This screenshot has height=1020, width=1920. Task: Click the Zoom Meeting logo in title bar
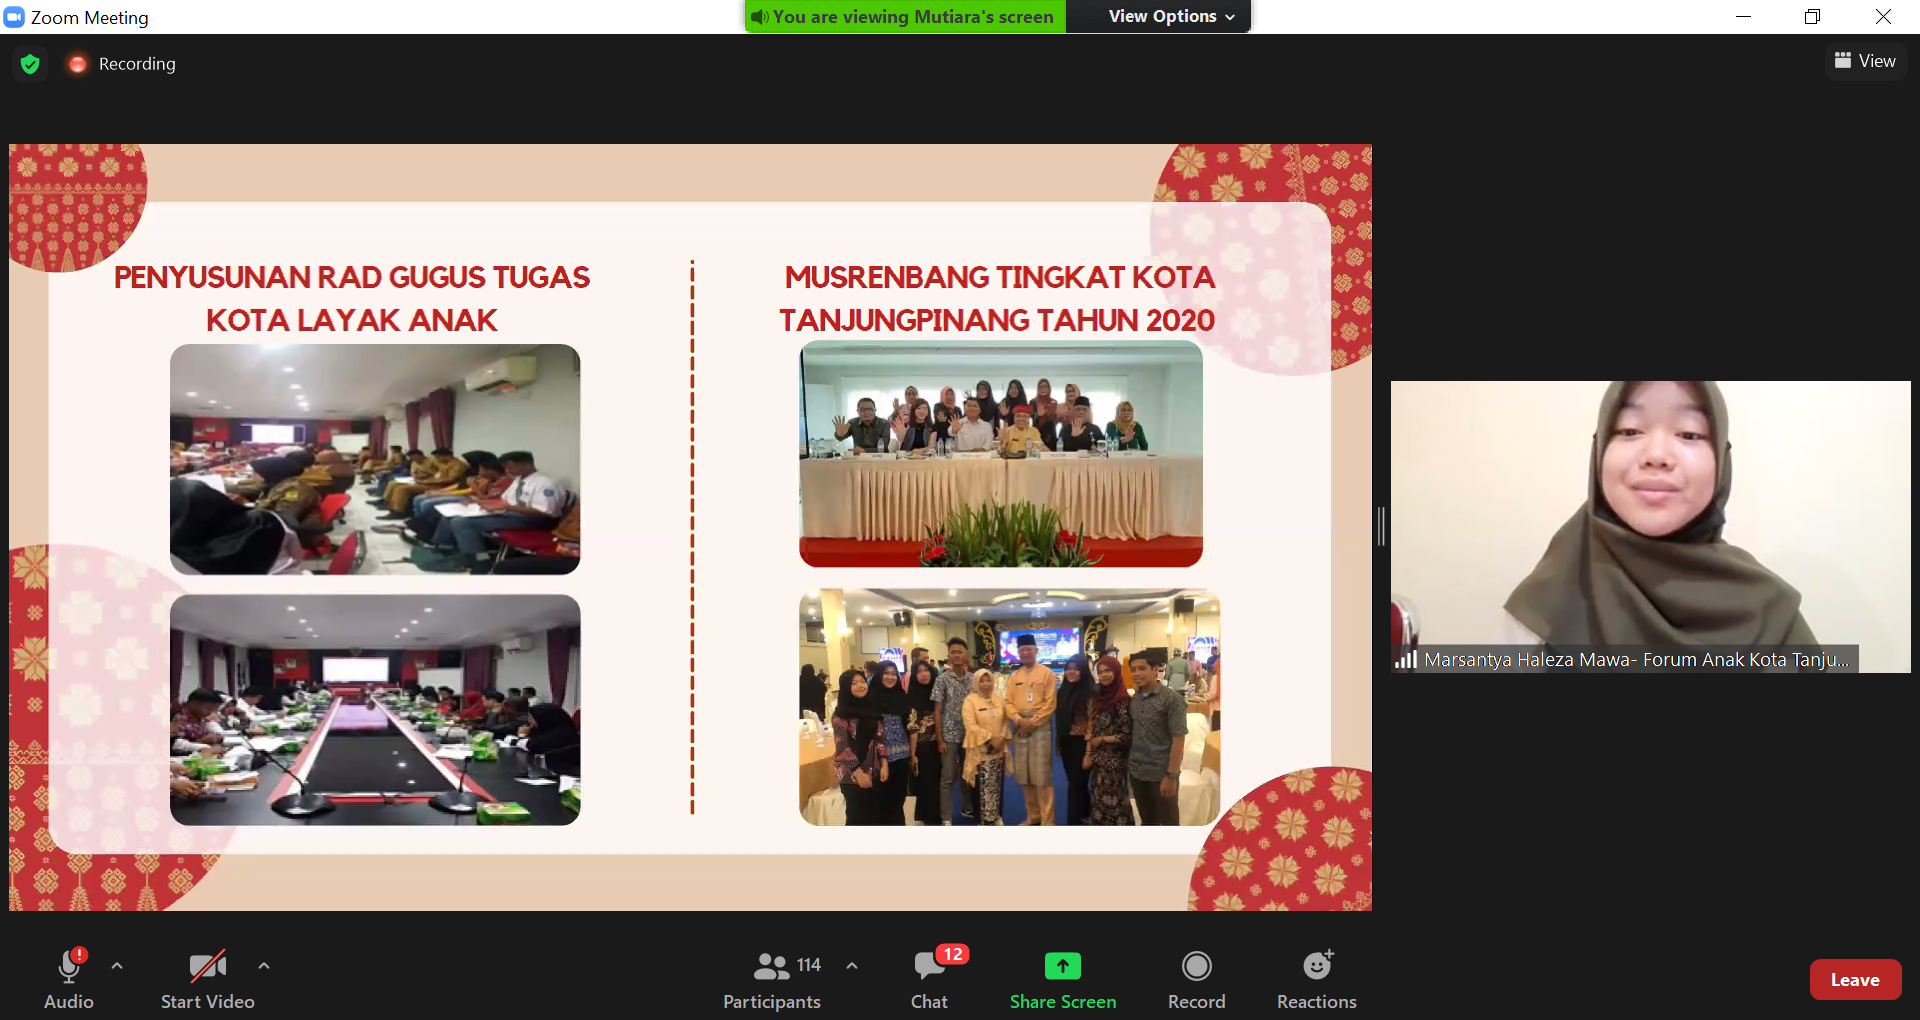(x=14, y=17)
